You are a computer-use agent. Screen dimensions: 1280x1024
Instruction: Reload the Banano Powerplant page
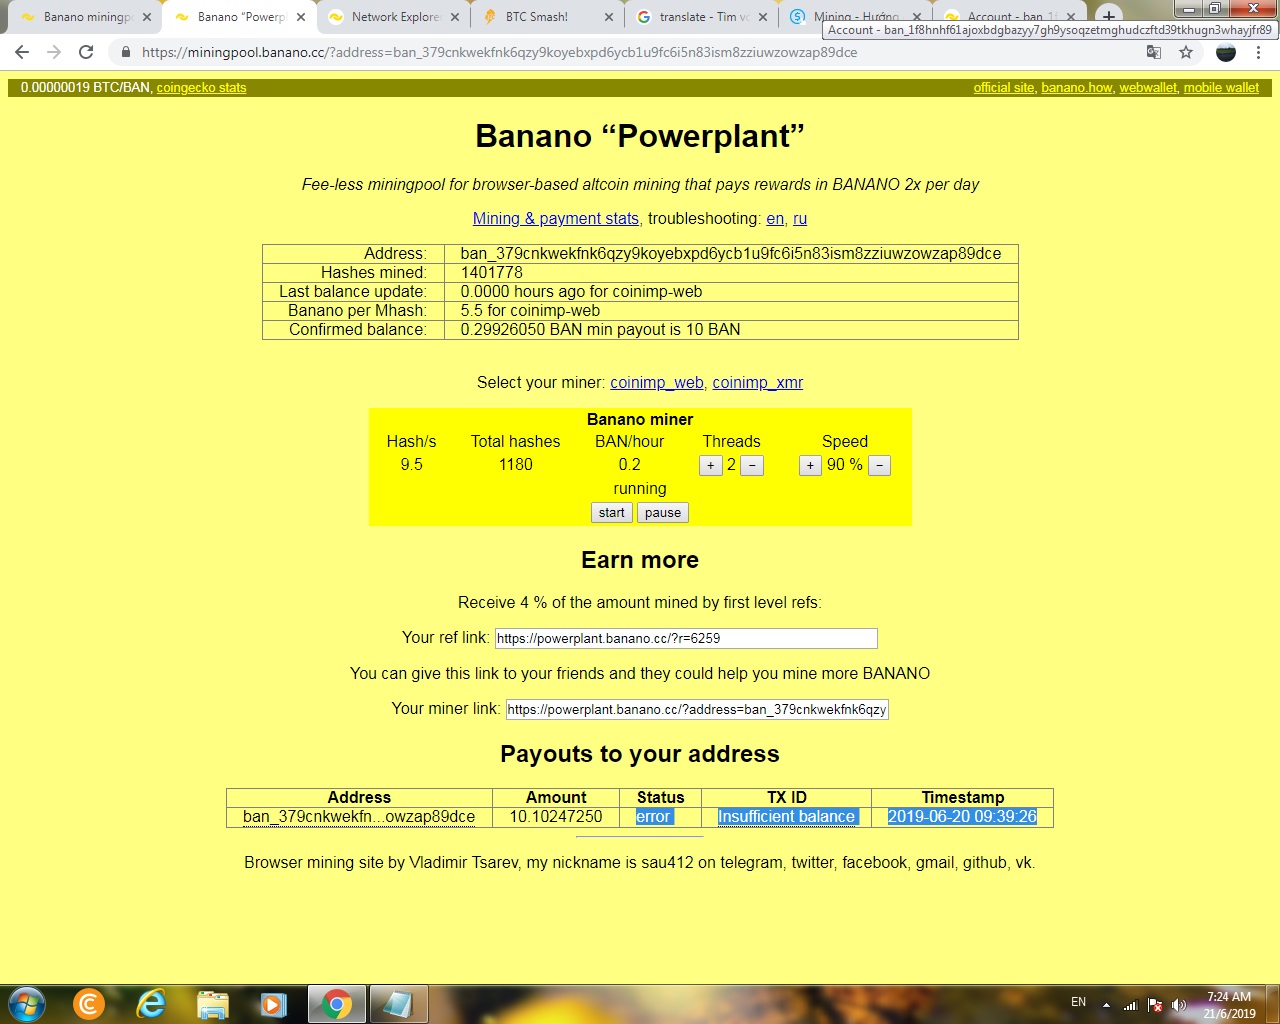[86, 52]
